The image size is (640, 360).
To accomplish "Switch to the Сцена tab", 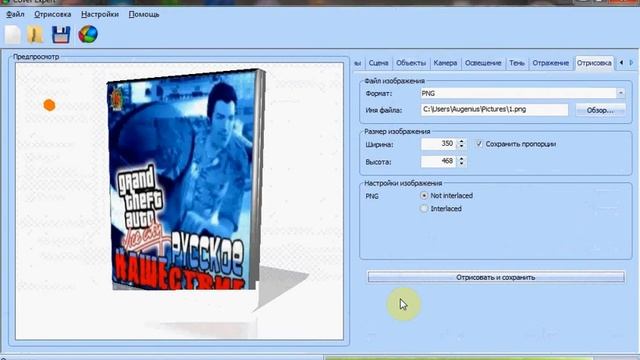I will (x=378, y=63).
